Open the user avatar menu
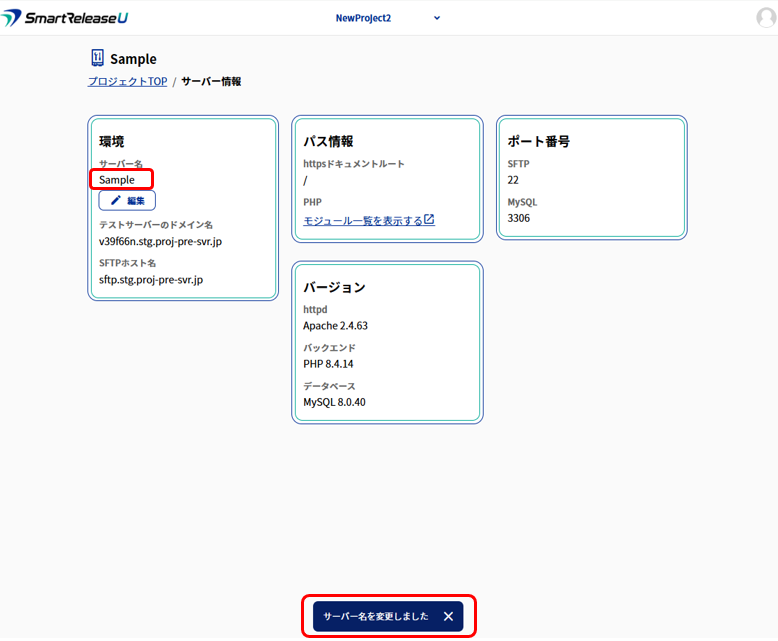The width and height of the screenshot is (778, 641). 766,18
